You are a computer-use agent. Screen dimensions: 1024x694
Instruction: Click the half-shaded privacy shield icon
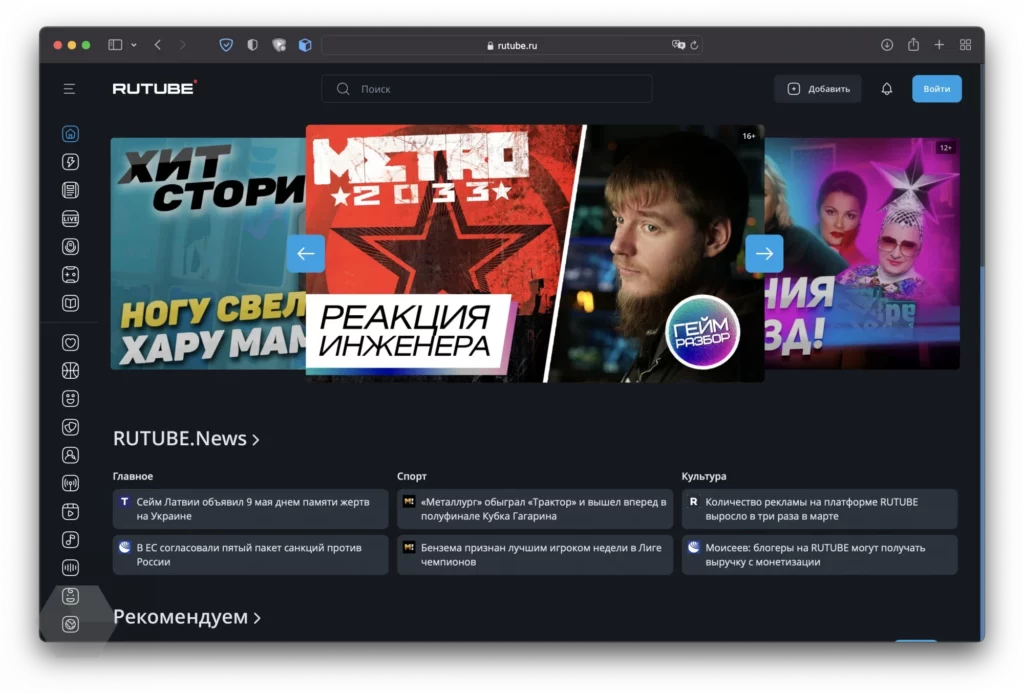click(x=252, y=45)
